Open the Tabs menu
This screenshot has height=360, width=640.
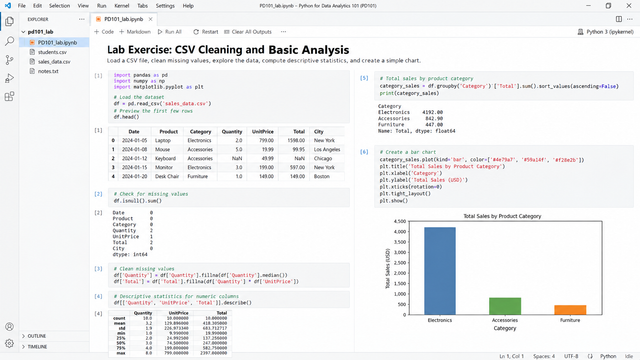point(142,6)
